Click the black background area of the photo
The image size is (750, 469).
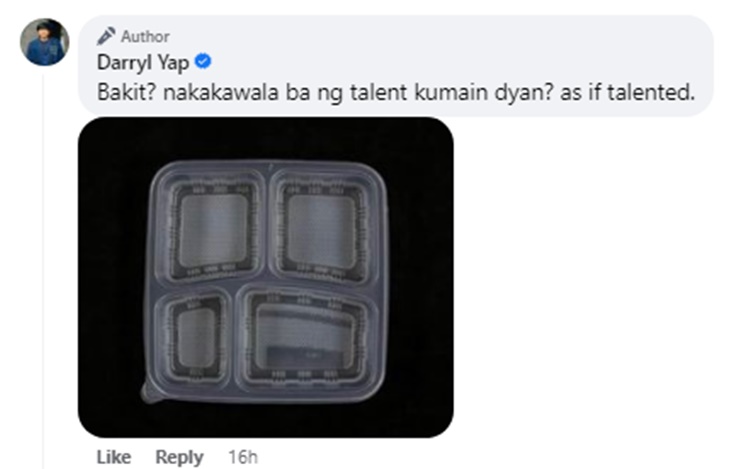[112, 277]
